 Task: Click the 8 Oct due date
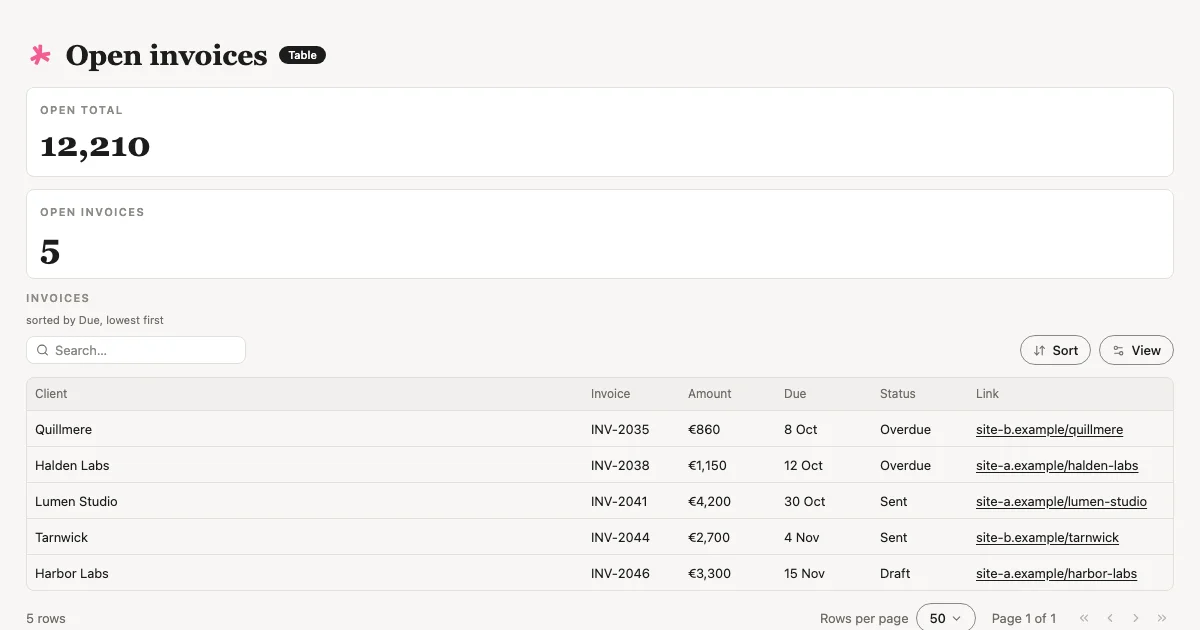tap(801, 429)
